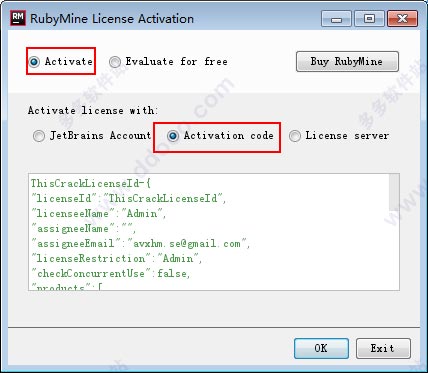Minimize the License Activation dialog

tap(336, 19)
